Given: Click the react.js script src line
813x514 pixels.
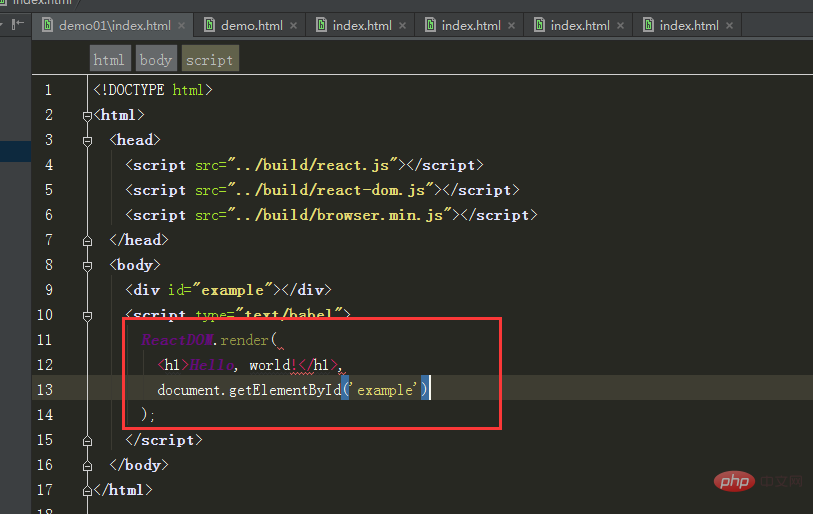Looking at the screenshot, I should (304, 165).
